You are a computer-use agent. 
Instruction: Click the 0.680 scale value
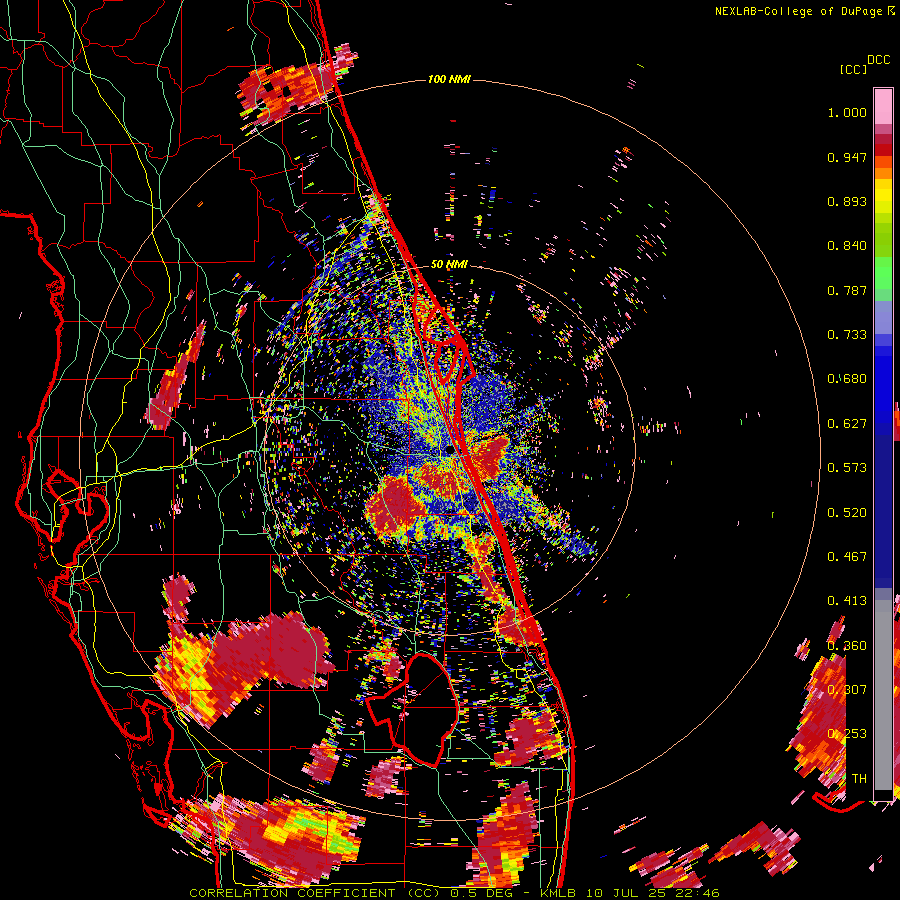[847, 379]
